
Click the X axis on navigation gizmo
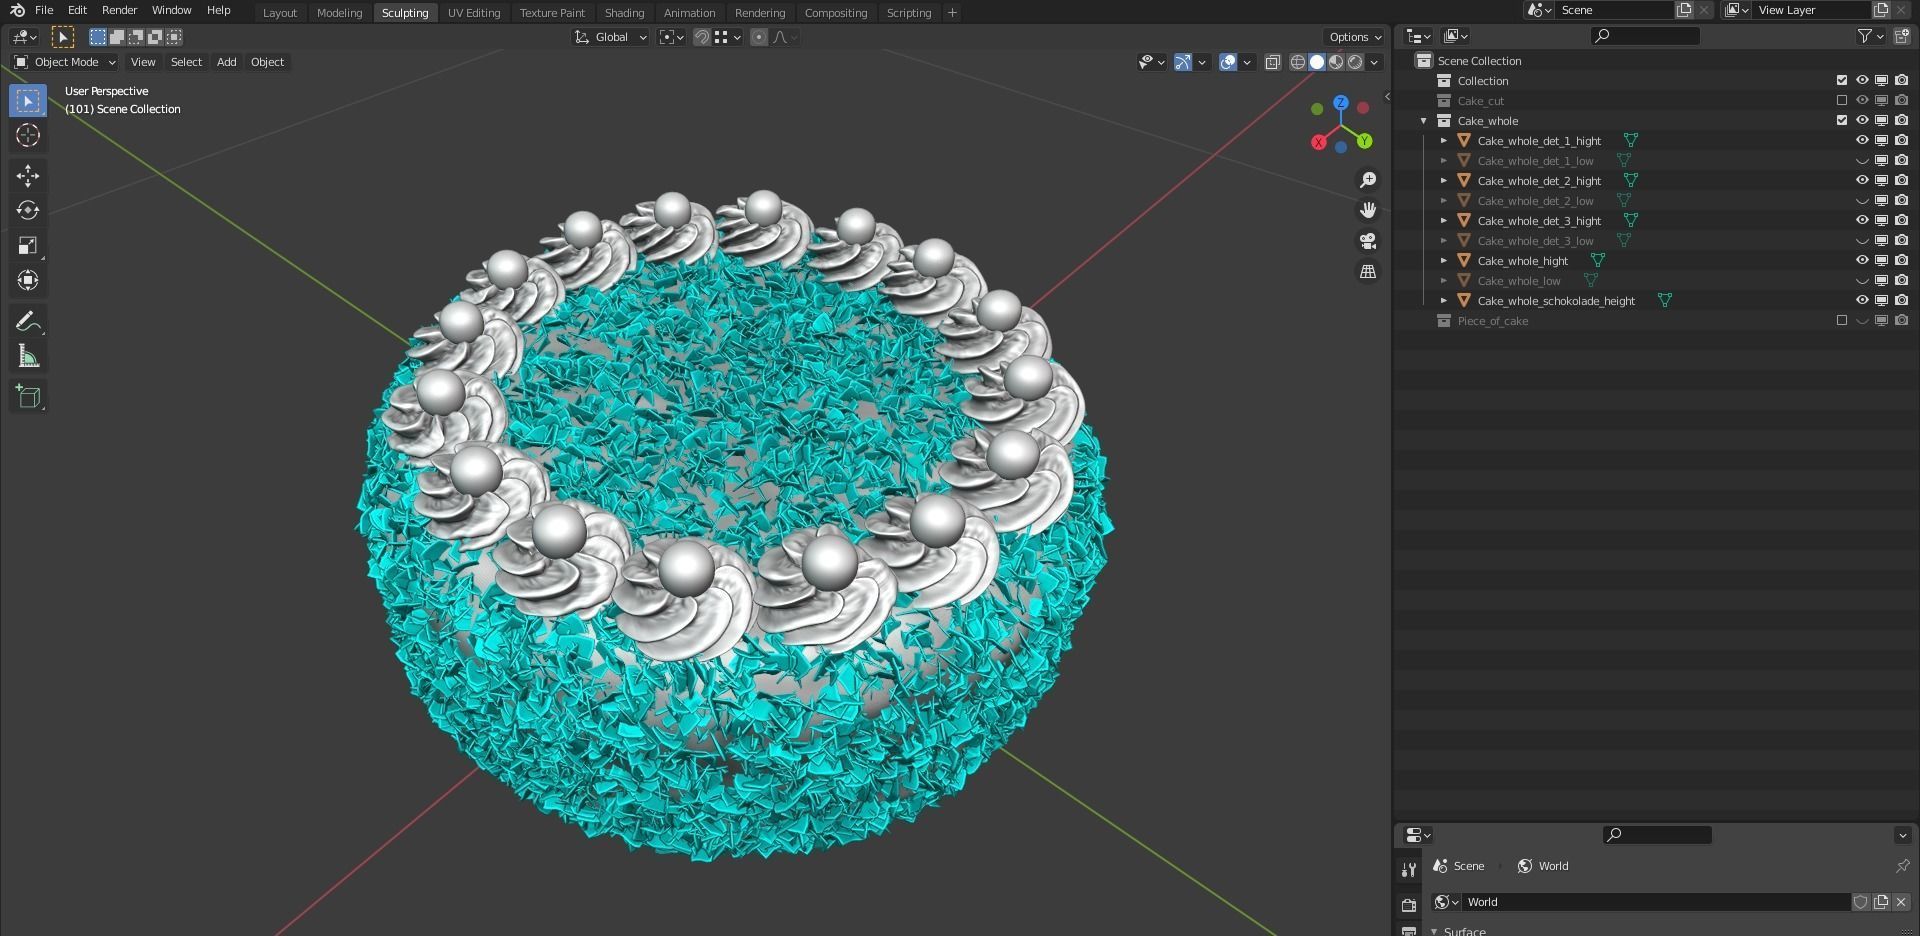1319,142
